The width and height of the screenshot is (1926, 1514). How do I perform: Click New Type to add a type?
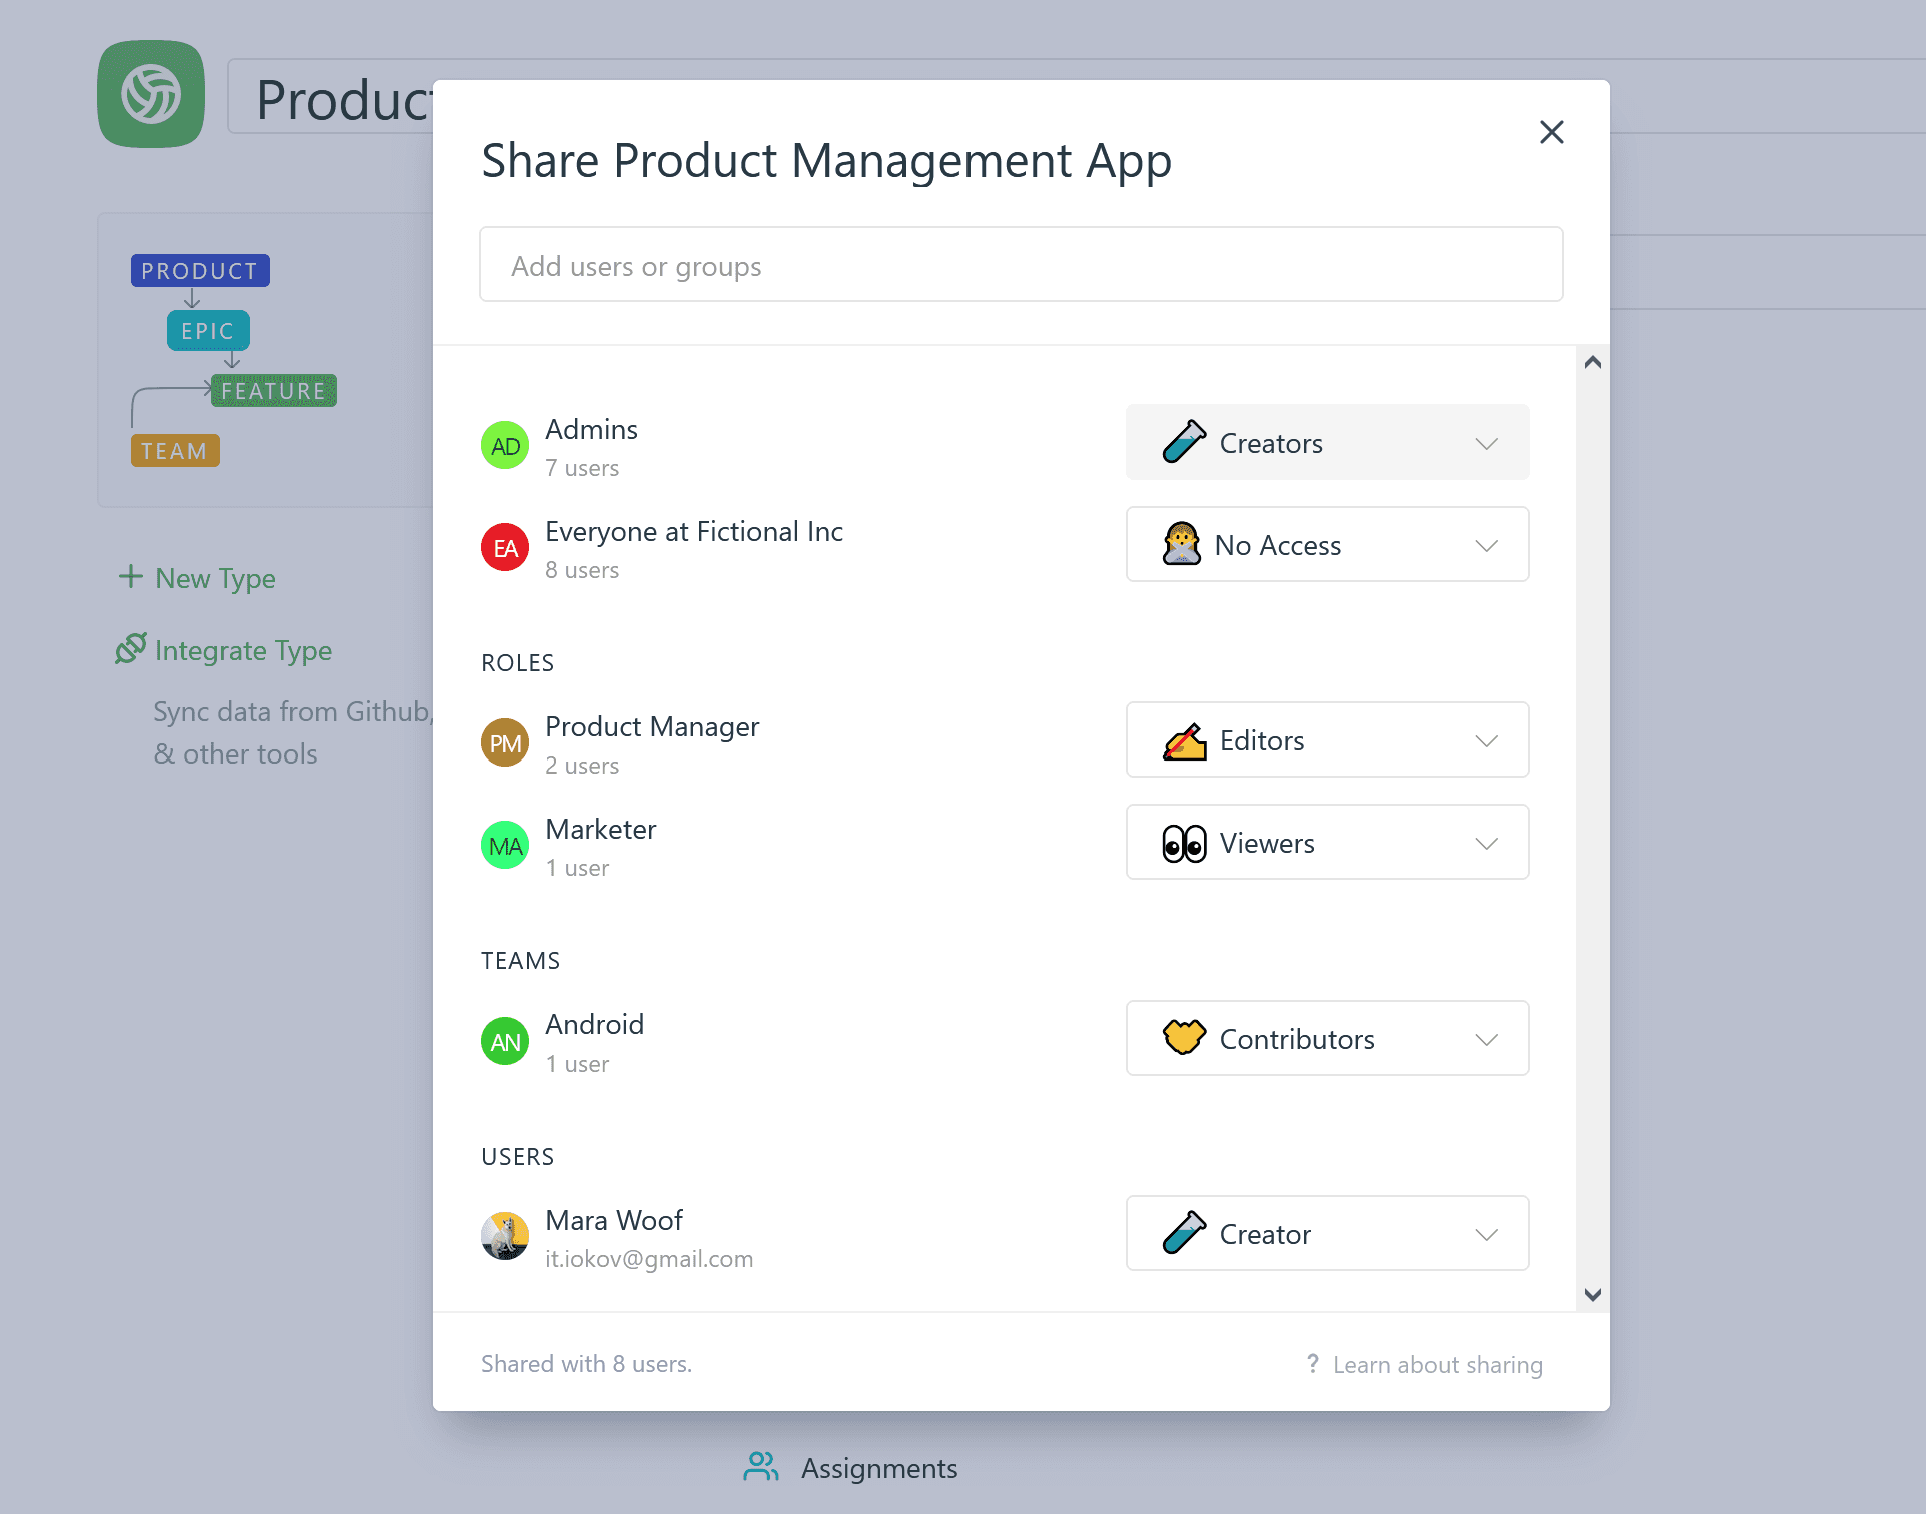196,578
